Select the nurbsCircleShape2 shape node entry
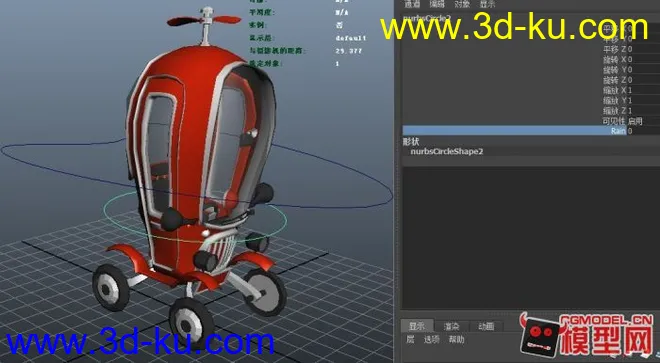 click(447, 152)
